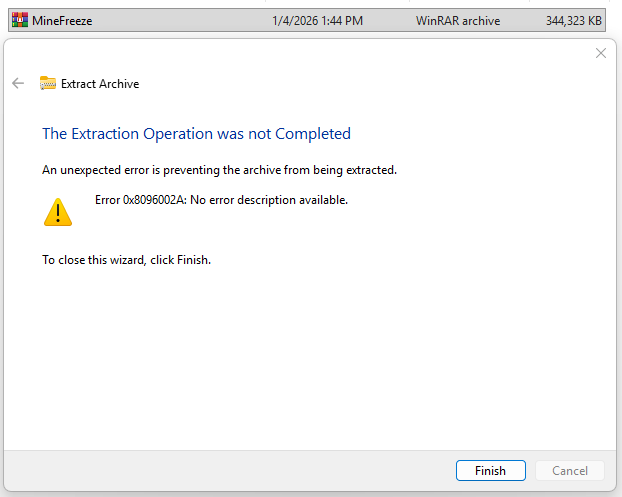Click the blue 'Extraction Operation was not Completed' heading
The height and width of the screenshot is (497, 622).
pyautogui.click(x=196, y=134)
